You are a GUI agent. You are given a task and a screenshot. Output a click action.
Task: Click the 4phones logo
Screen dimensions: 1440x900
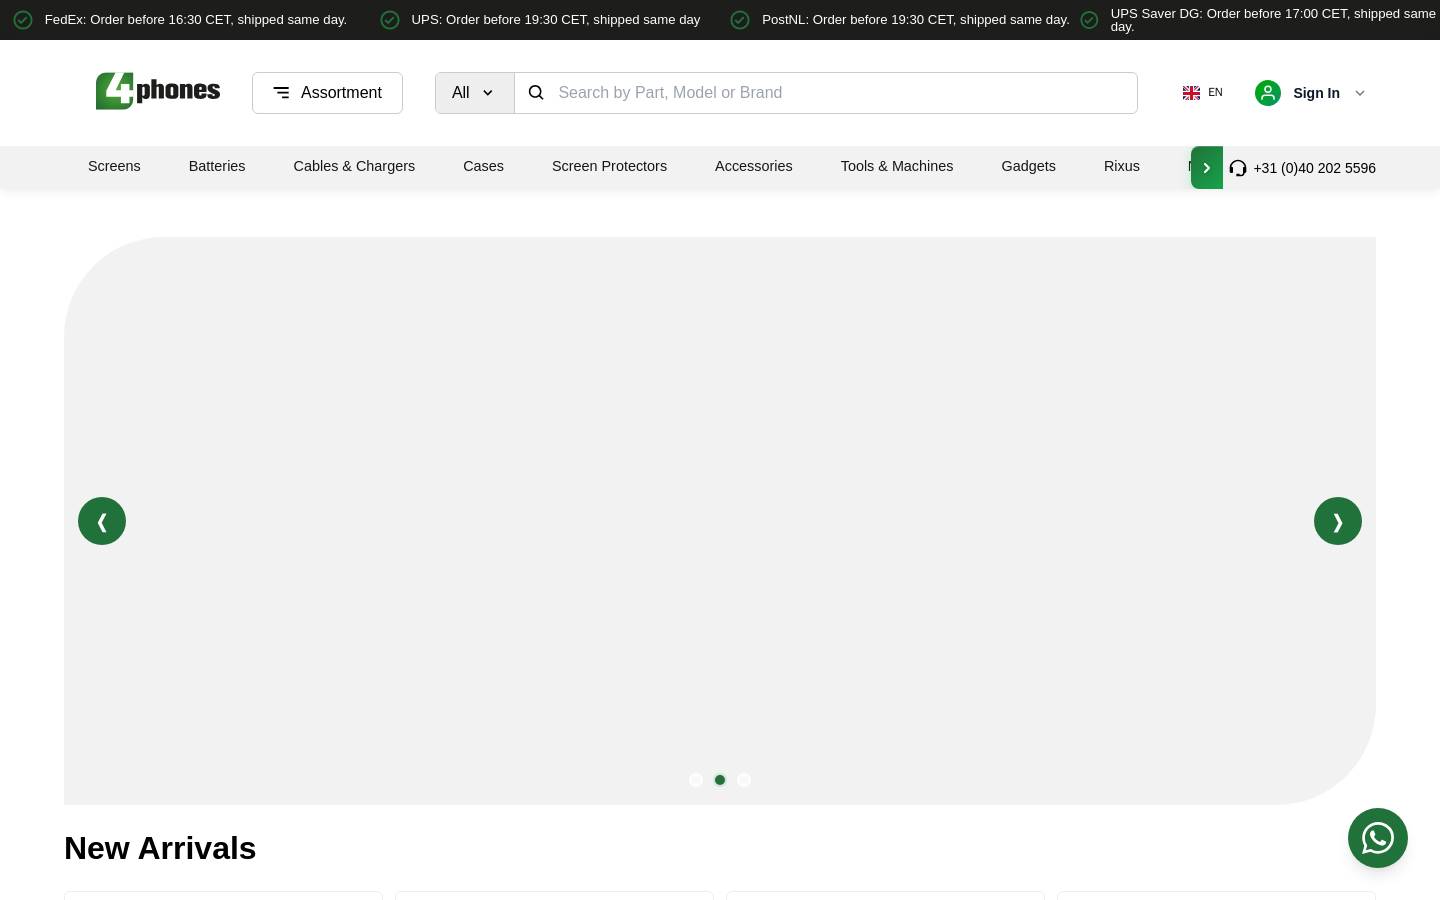pyautogui.click(x=158, y=91)
